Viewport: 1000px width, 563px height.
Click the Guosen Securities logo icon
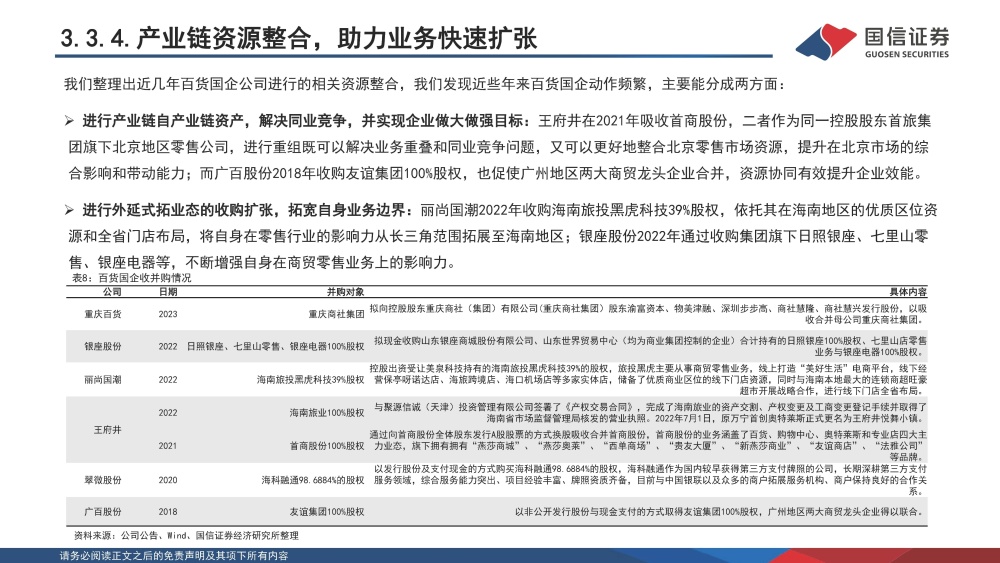(826, 41)
